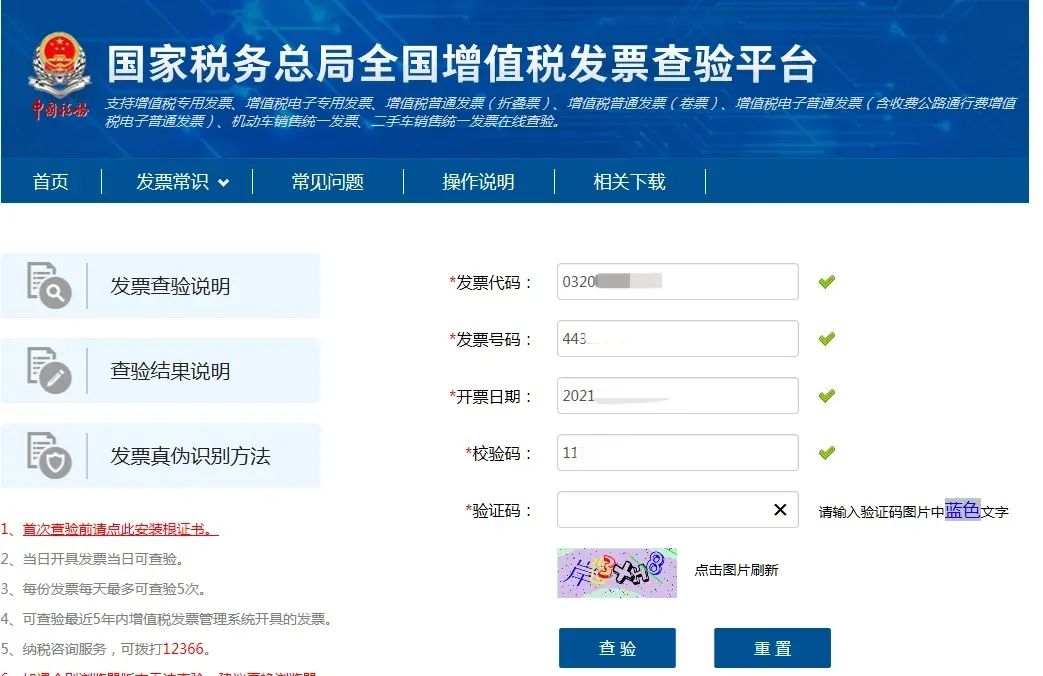Screen dimensions: 1043x676
Task: Click the green checkmark beside 发票号码
Action: tap(827, 339)
